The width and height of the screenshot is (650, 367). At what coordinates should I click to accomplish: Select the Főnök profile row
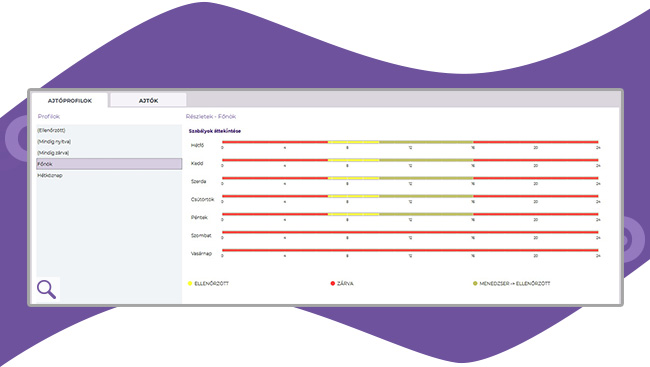coord(109,164)
